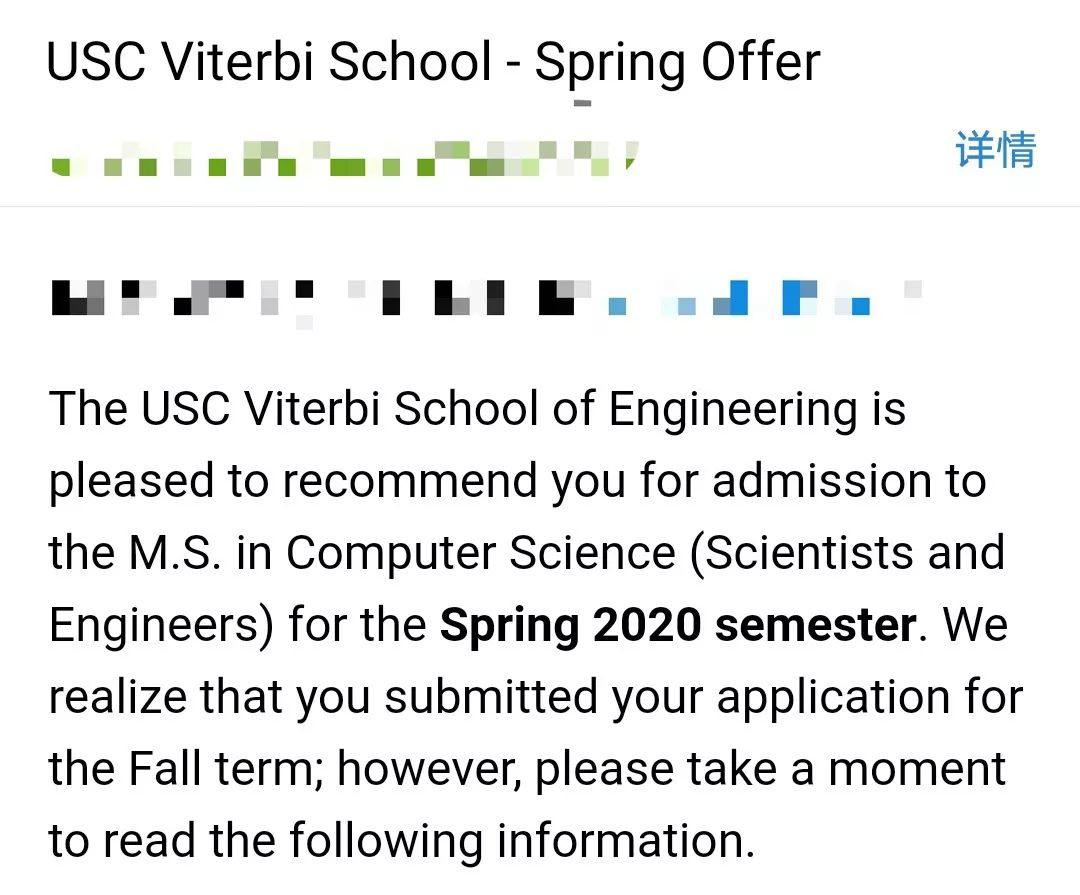Click the horizontal divider below the sender row
Viewport: 1080px width, 895px height.
pyautogui.click(x=540, y=206)
